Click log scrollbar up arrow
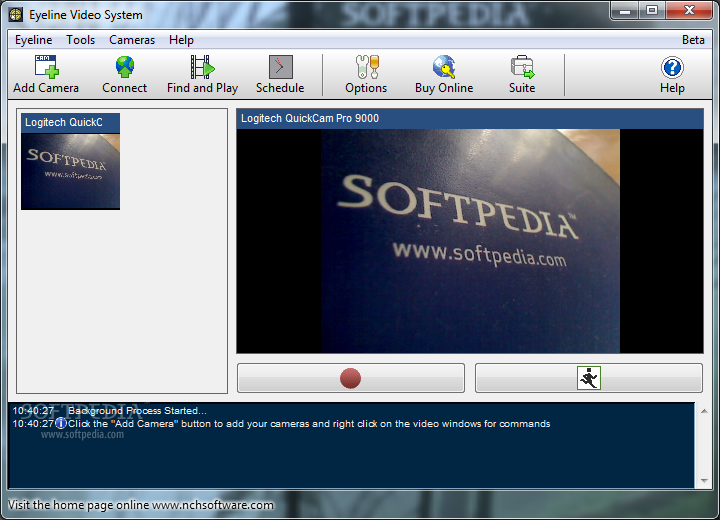Viewport: 720px width, 520px height. (x=704, y=411)
